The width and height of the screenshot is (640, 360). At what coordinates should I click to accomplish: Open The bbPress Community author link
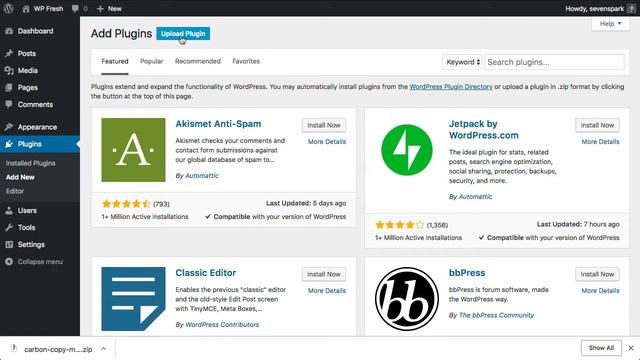(496, 315)
